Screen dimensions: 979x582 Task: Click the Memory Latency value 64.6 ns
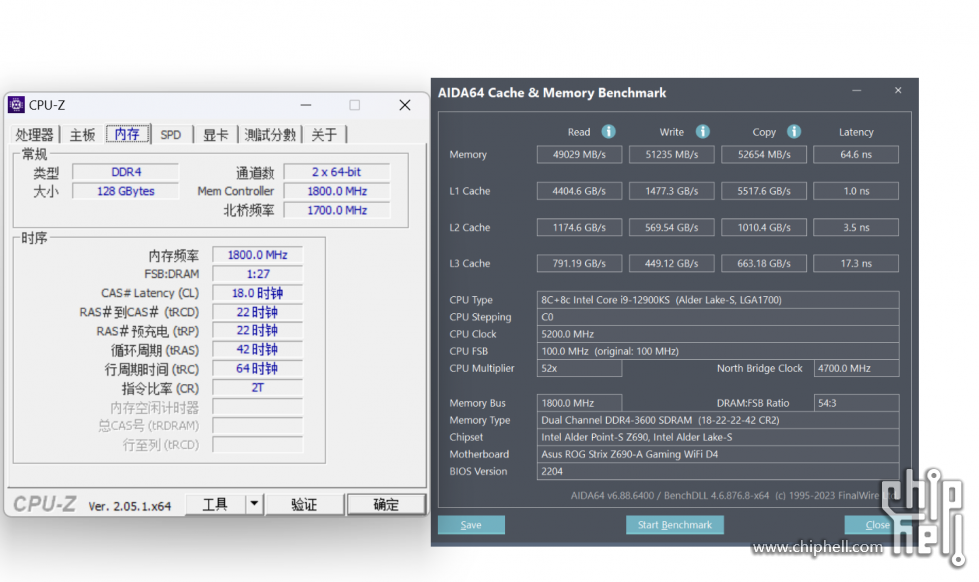856,154
